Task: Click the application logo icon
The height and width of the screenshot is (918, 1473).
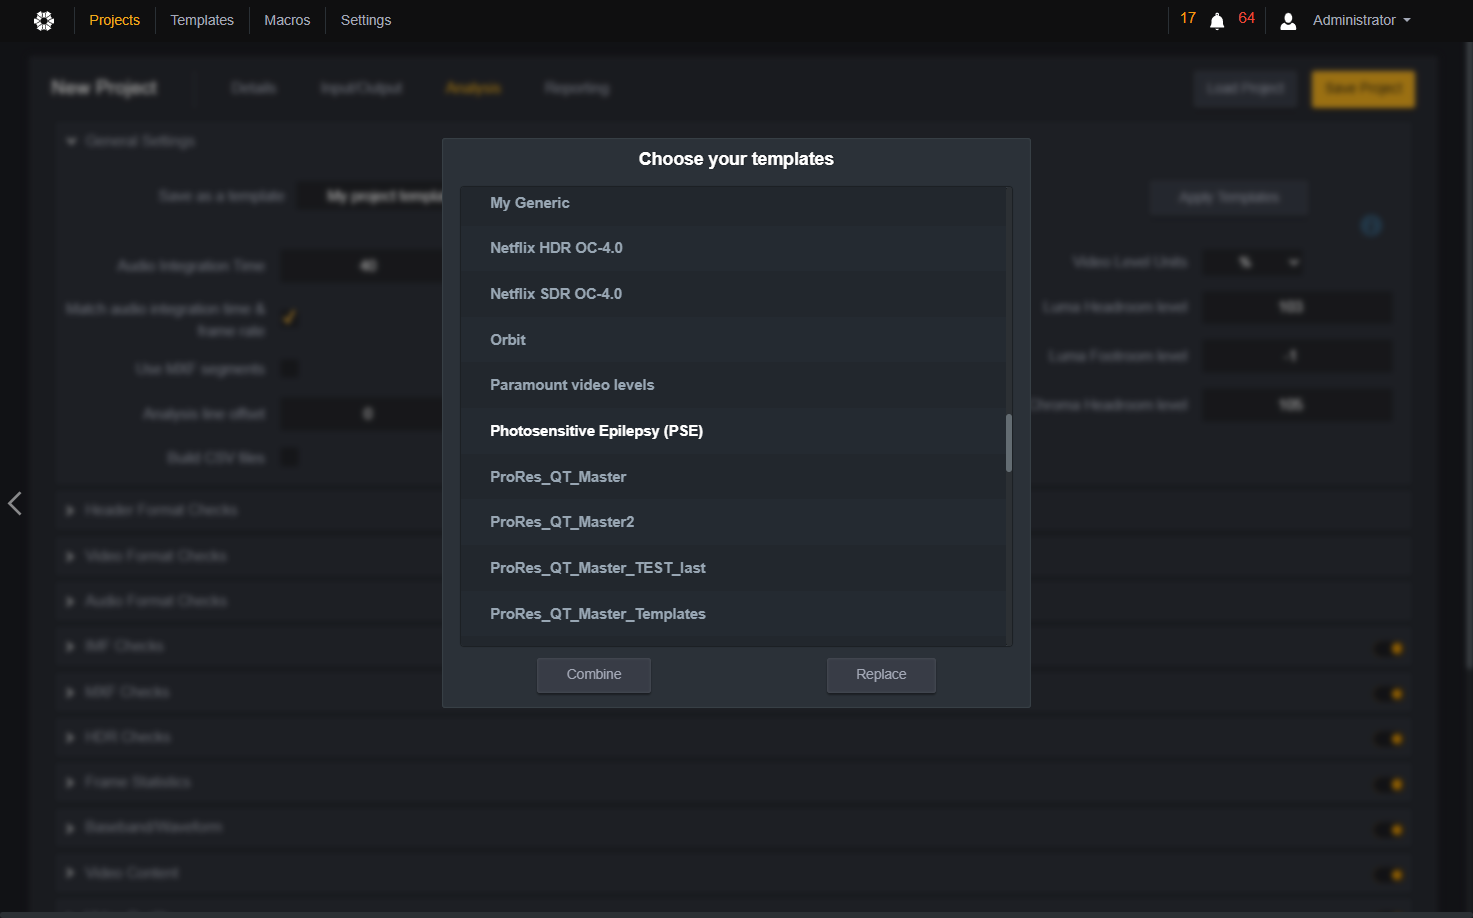Action: 43,20
